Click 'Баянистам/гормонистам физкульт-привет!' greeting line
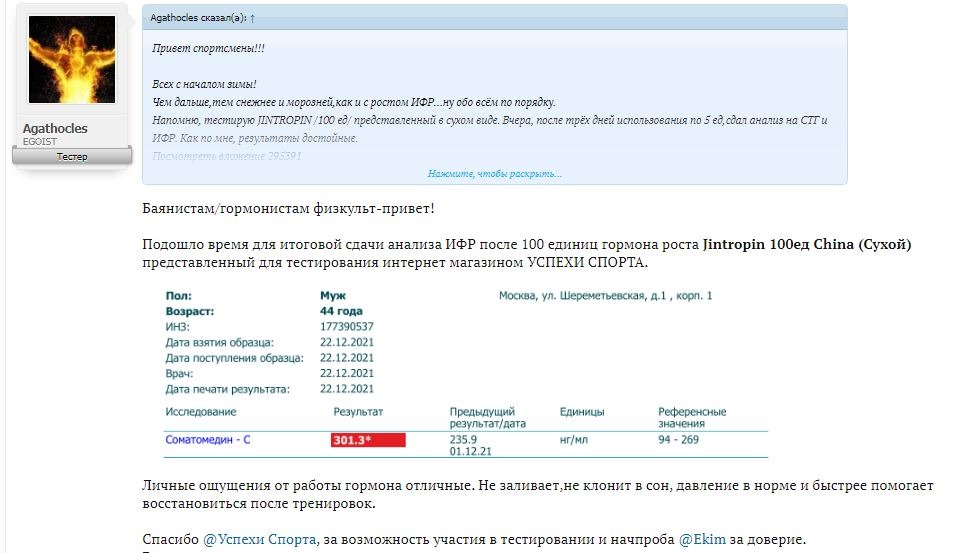Image resolution: width=972 pixels, height=553 pixels. (x=288, y=208)
